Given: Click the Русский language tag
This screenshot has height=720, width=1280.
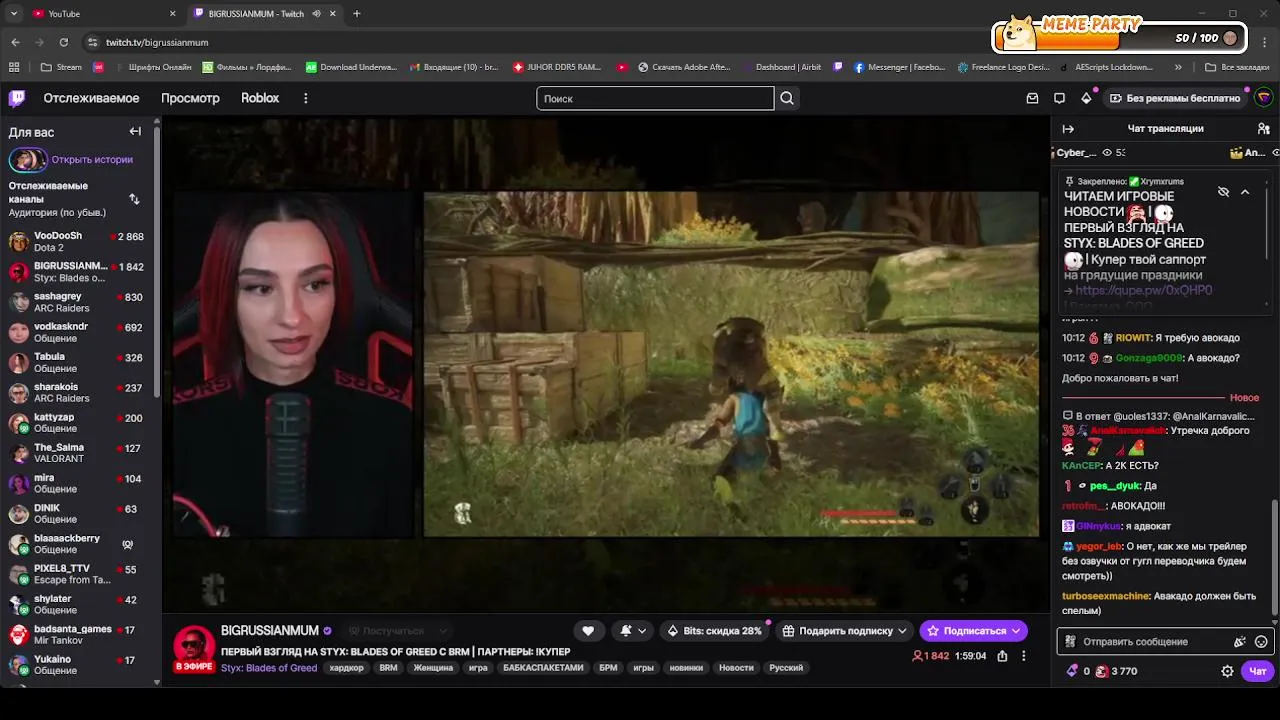Looking at the screenshot, I should pos(786,668).
